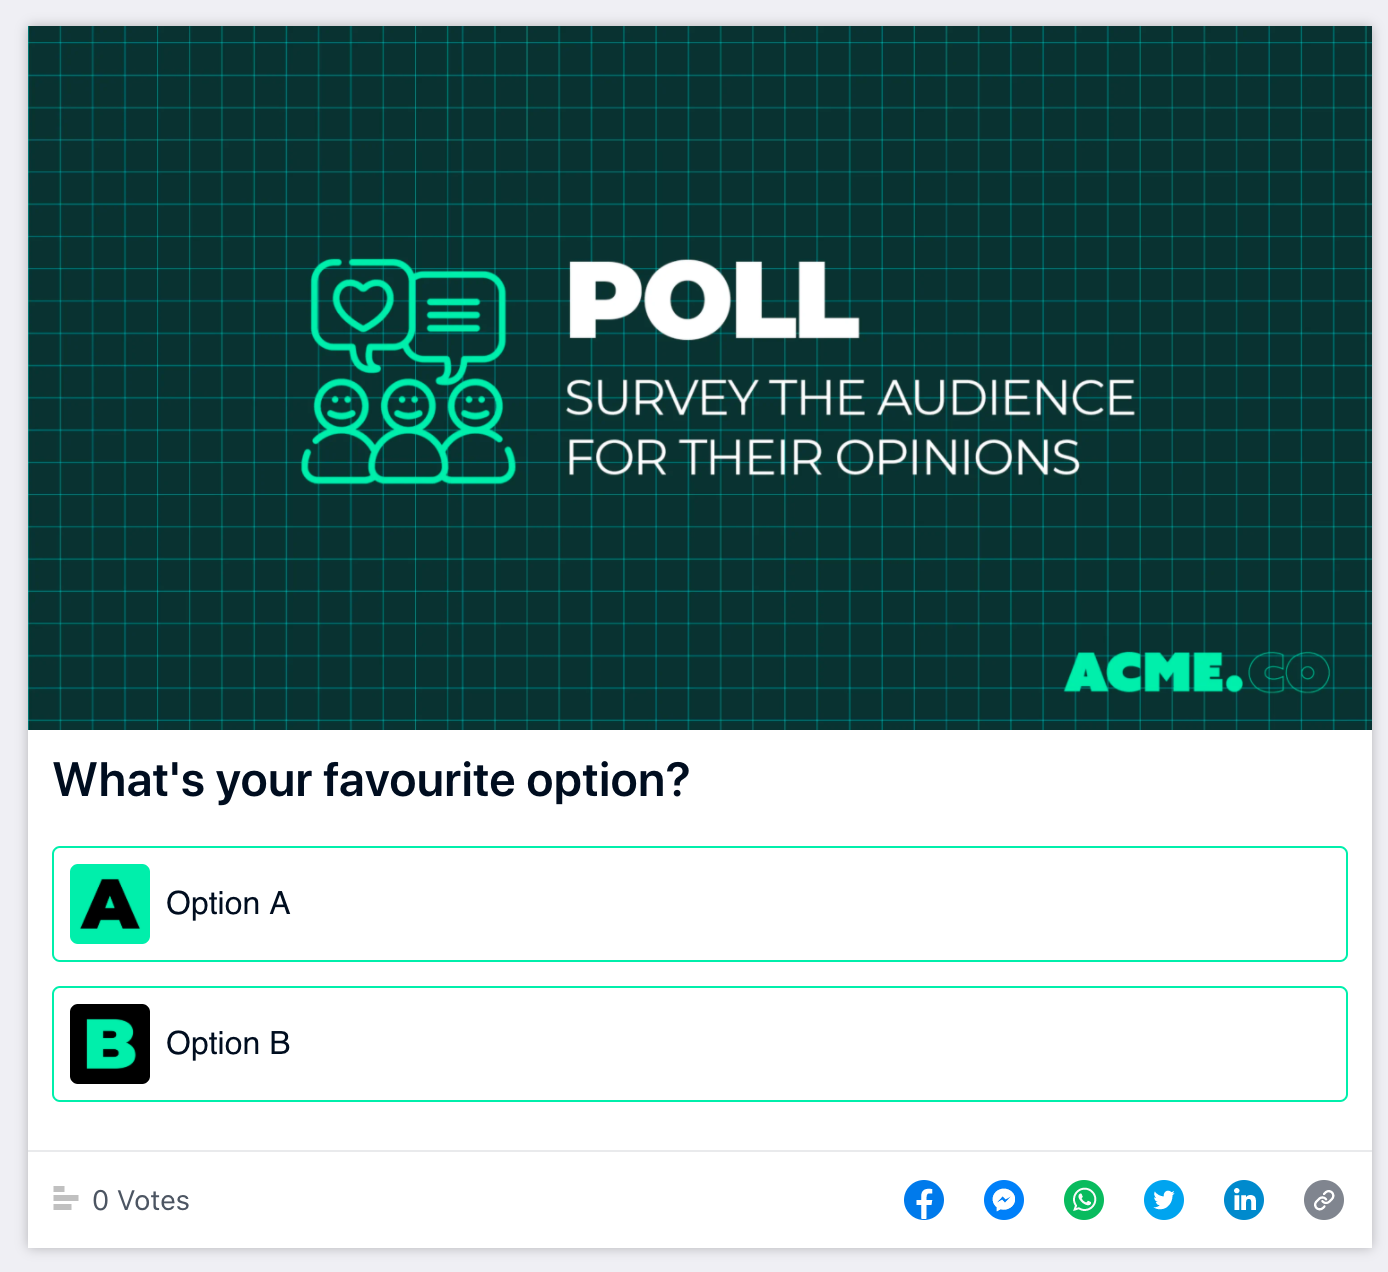Vote for Option B
Image resolution: width=1388 pixels, height=1272 pixels.
700,1044
